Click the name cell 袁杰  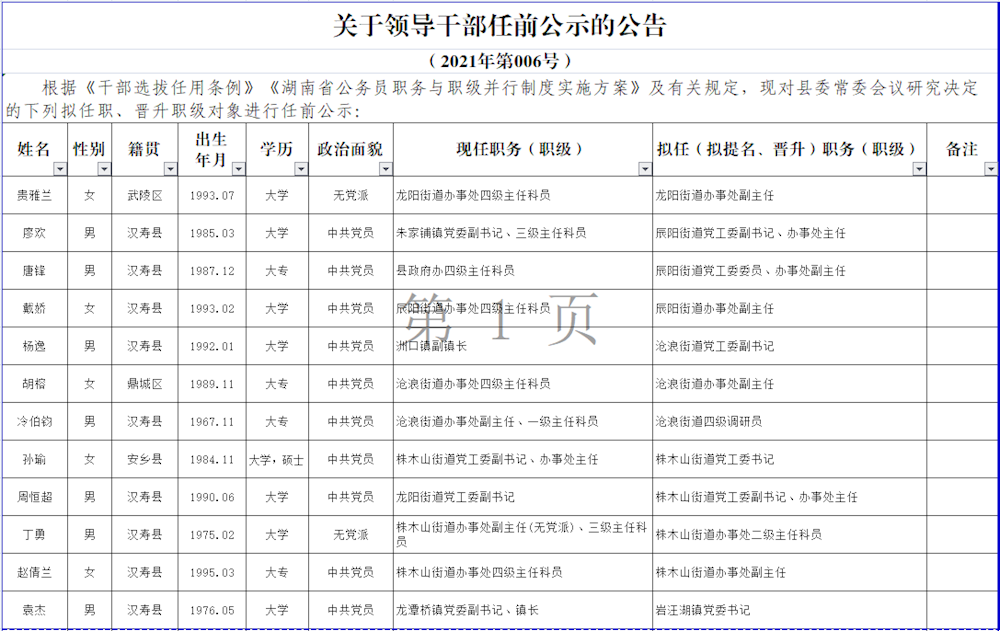click(34, 610)
